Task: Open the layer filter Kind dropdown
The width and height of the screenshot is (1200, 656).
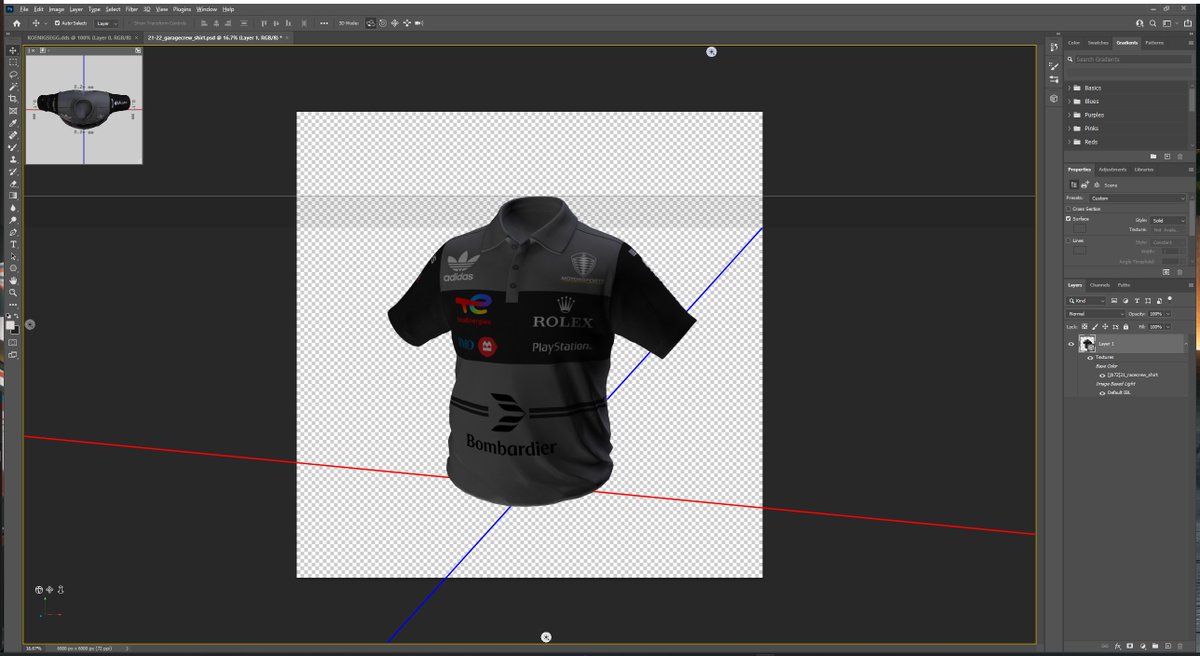Action: 1085,300
